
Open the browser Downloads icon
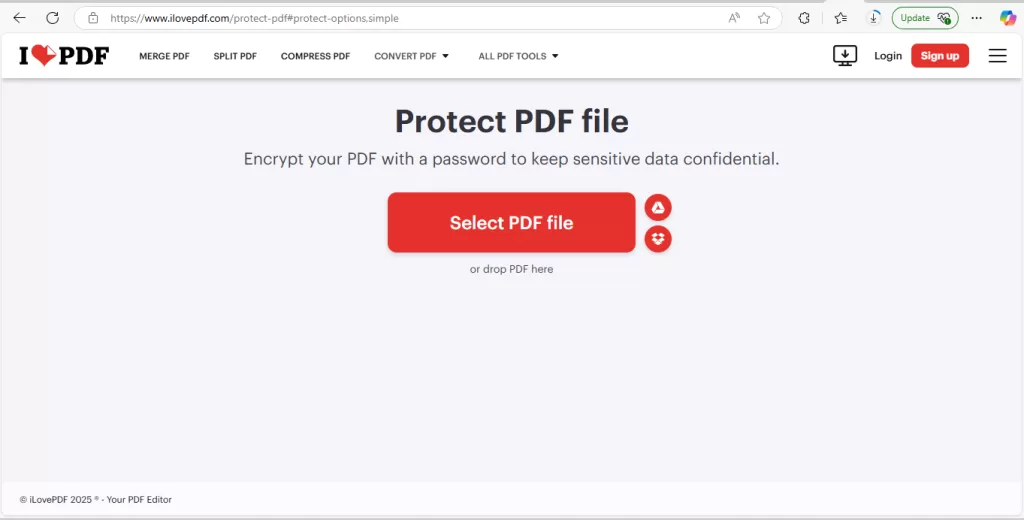click(874, 18)
